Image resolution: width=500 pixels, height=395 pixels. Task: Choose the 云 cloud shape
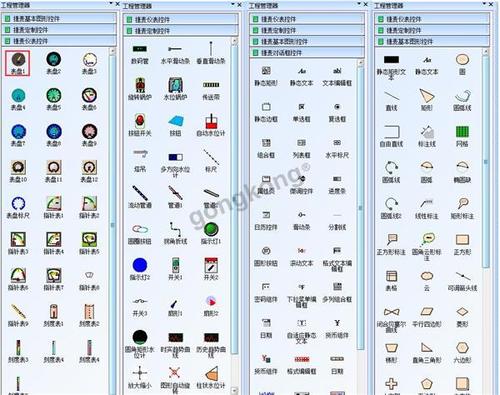[427, 281]
